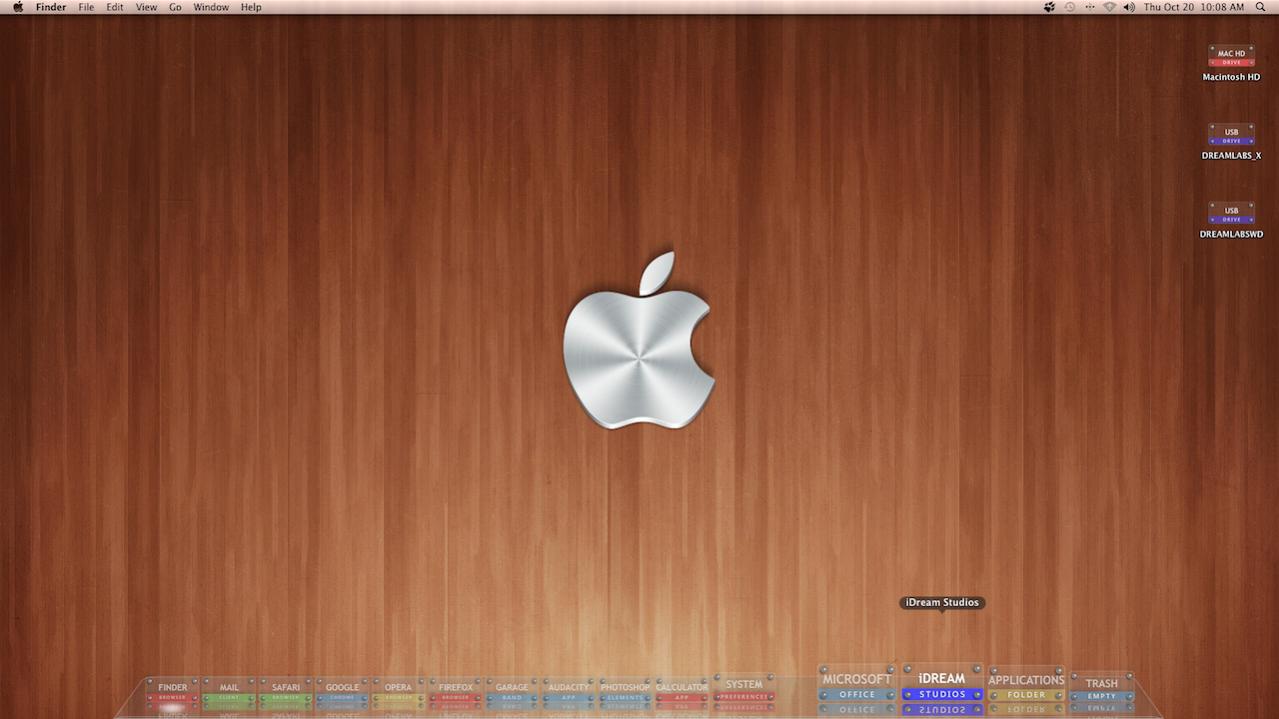Click the paw print menu bar icon
The image size is (1279, 719).
tap(1049, 7)
